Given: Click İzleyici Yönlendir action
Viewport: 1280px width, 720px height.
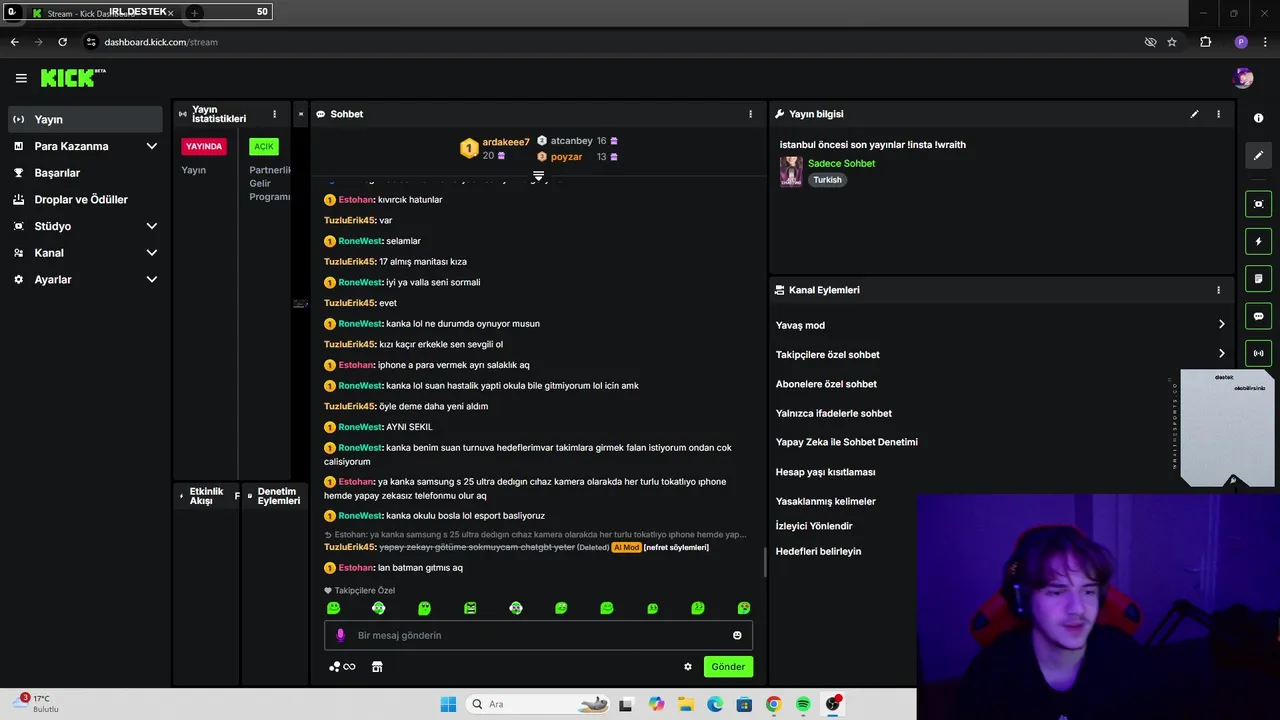Looking at the screenshot, I should click(814, 526).
